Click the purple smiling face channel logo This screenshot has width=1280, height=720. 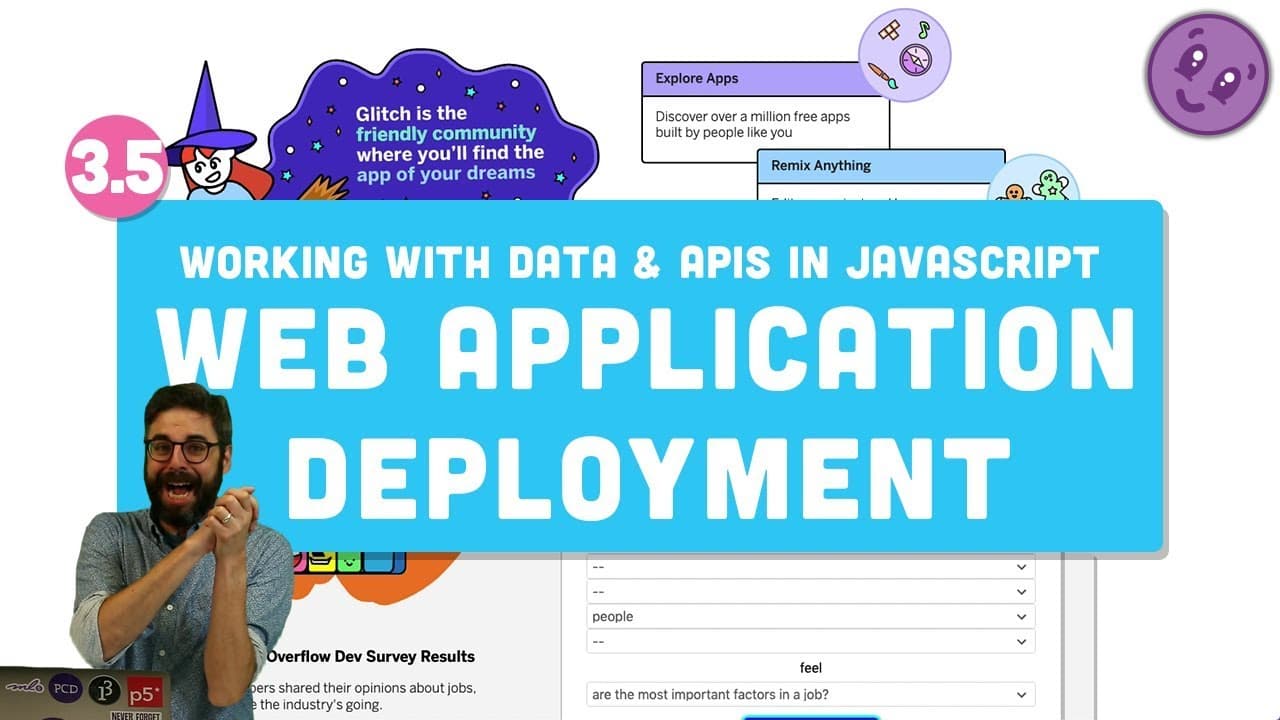click(x=1208, y=74)
